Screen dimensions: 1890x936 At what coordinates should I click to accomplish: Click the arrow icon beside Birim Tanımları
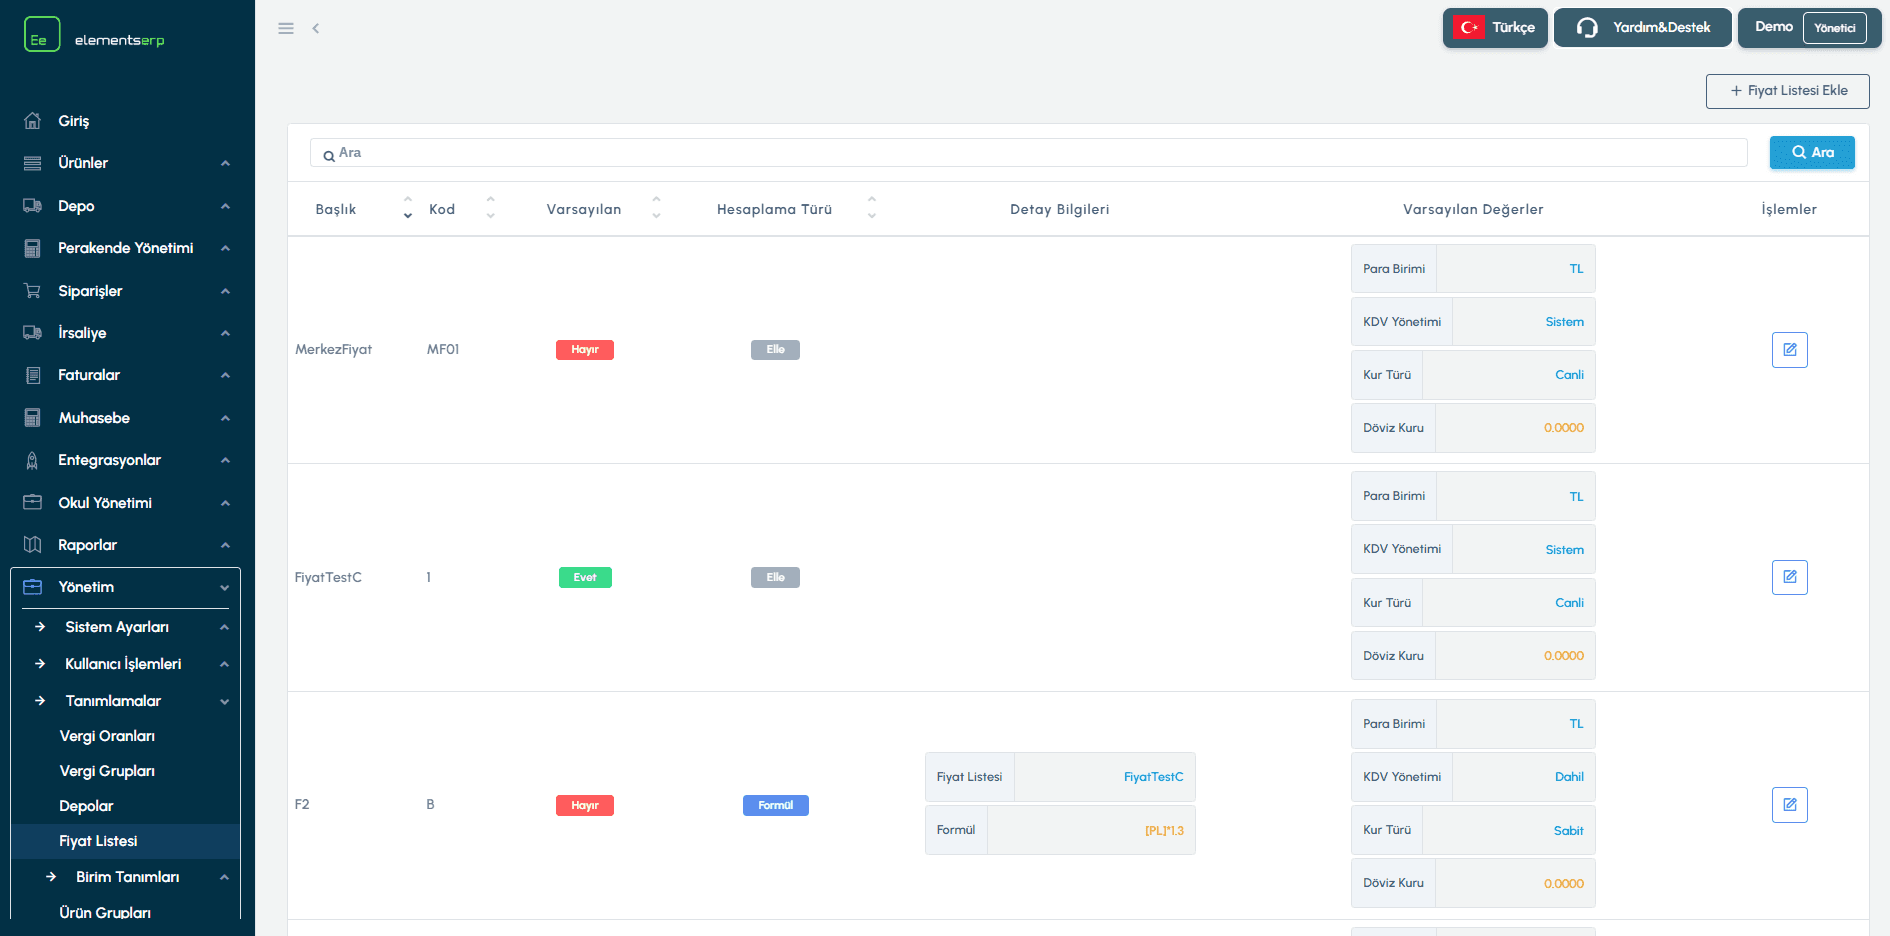pyautogui.click(x=51, y=877)
